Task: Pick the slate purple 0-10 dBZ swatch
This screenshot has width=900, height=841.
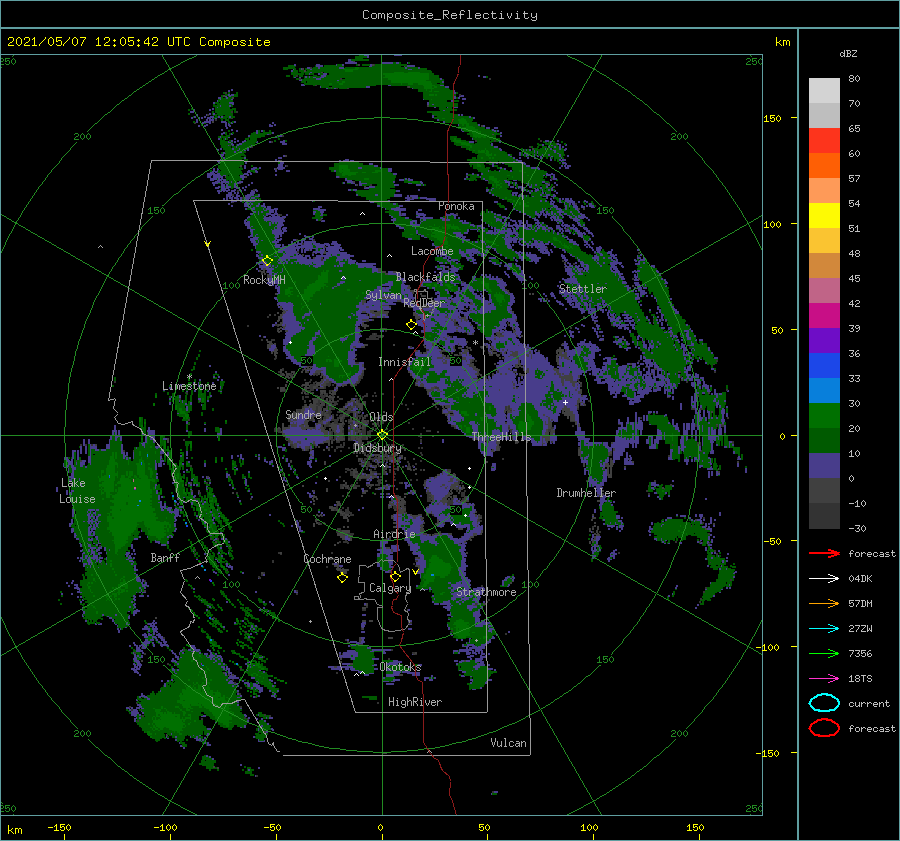Action: tap(824, 466)
